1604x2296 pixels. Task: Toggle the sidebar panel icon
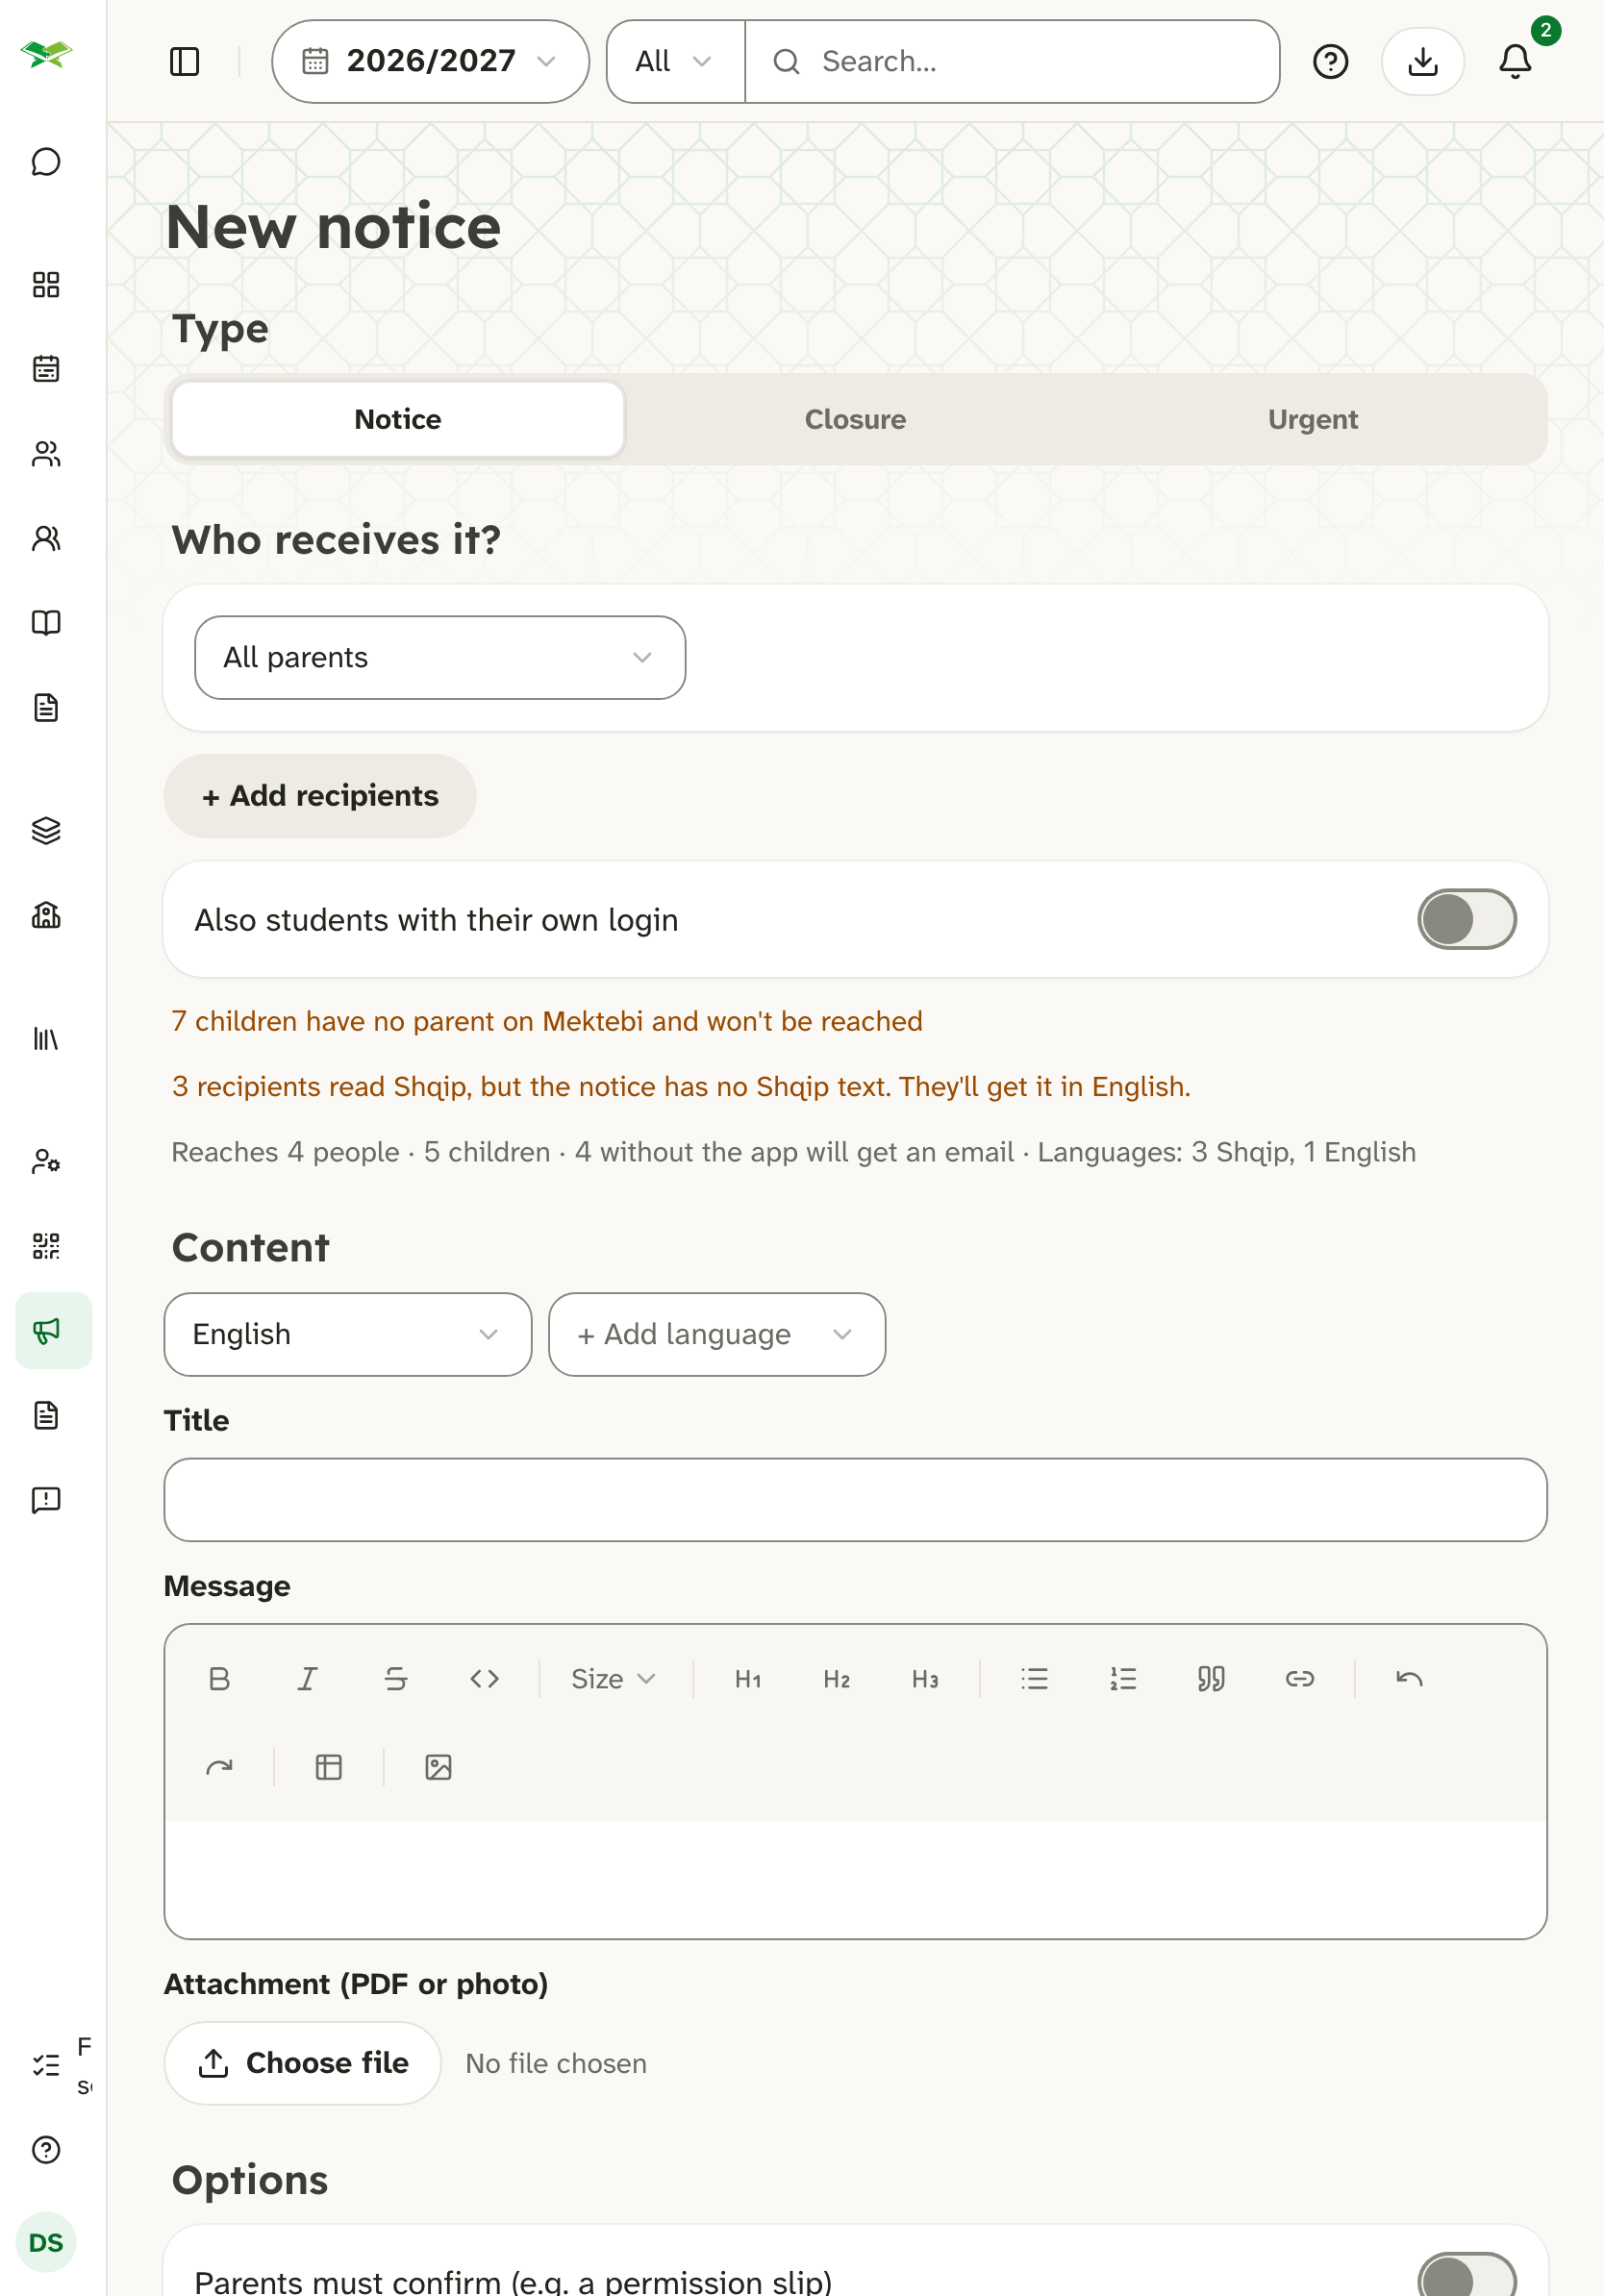pos(185,62)
